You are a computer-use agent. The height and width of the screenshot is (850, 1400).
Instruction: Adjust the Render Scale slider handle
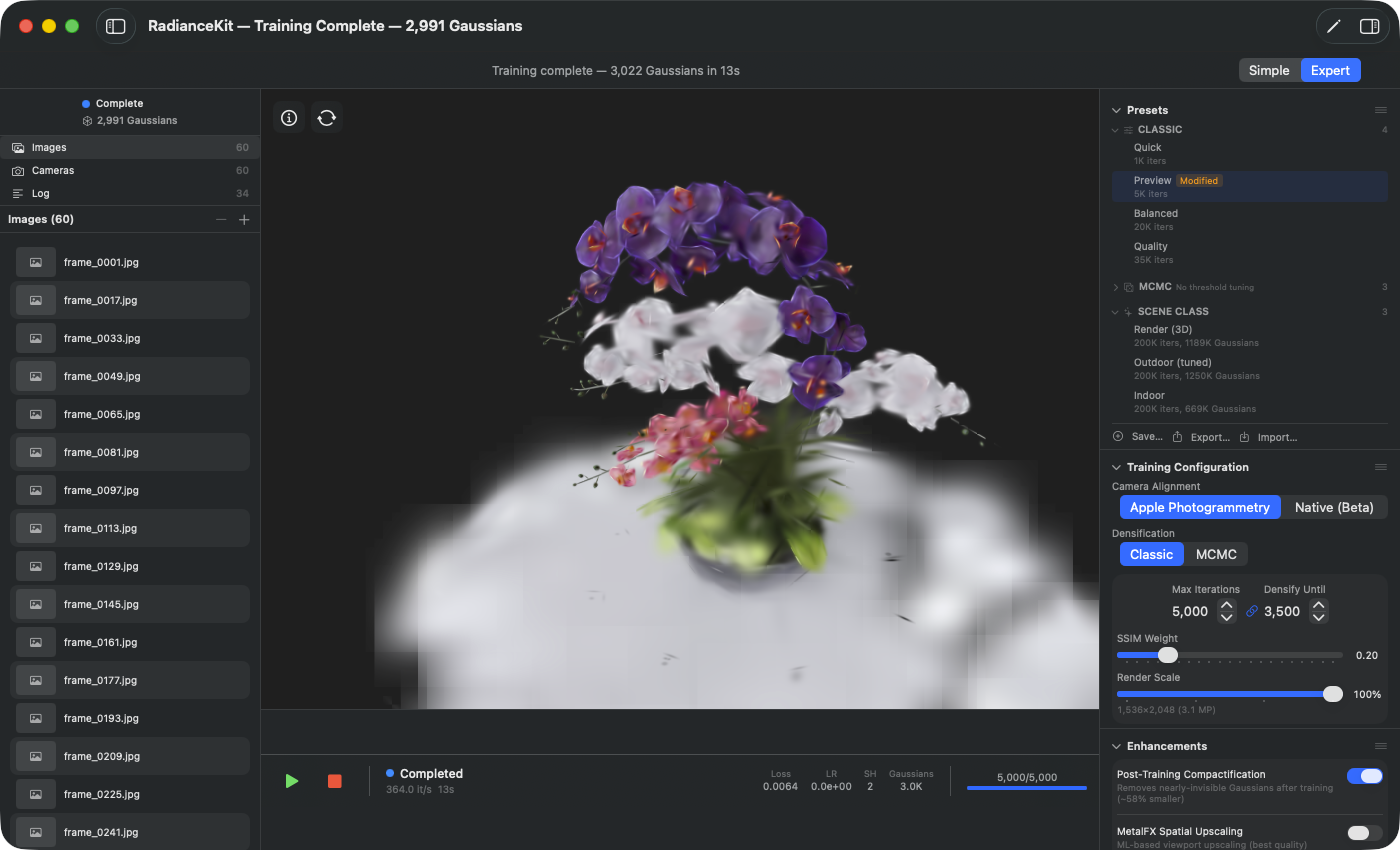pos(1333,694)
